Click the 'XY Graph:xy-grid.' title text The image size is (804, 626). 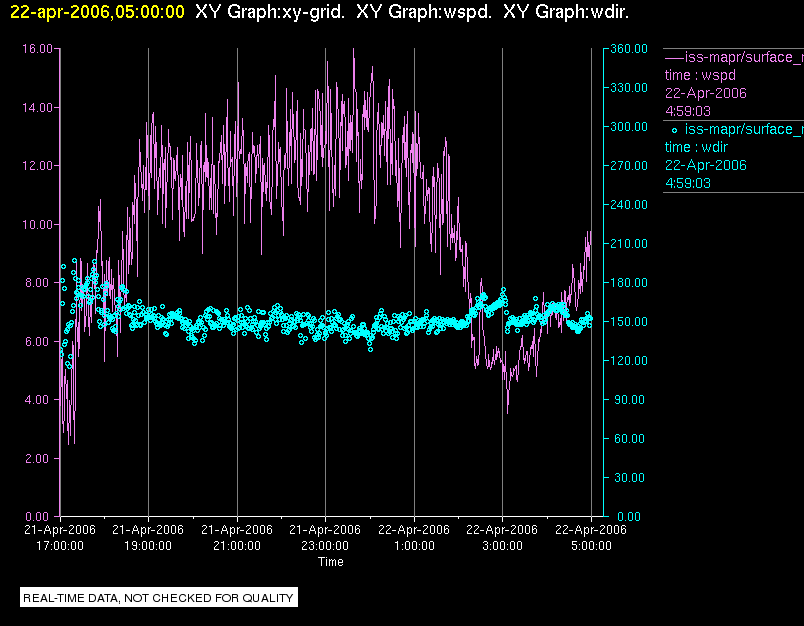pos(270,12)
